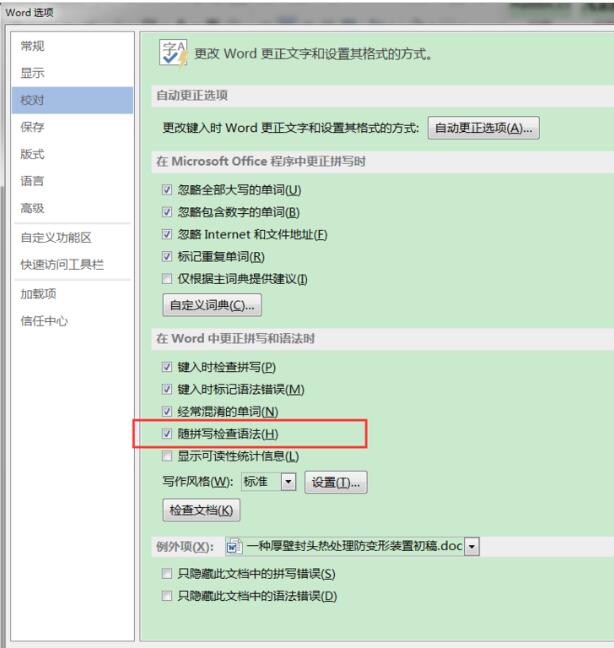The height and width of the screenshot is (648, 614).
Task: Uncheck 标记重复单词 option
Action: 167,257
